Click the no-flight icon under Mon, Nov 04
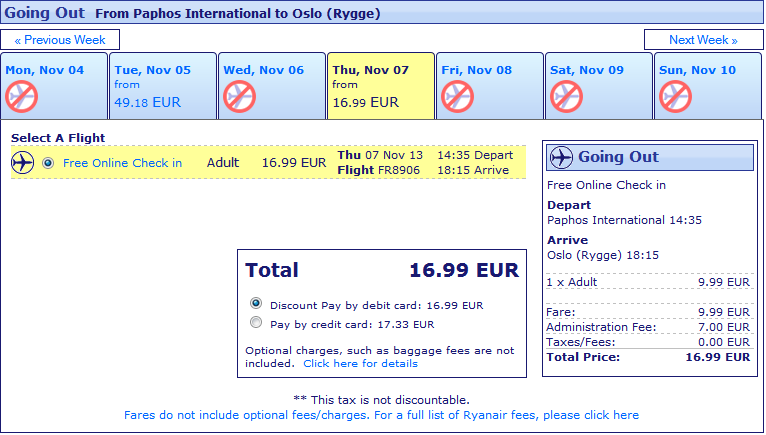The width and height of the screenshot is (766, 435). coord(21,97)
